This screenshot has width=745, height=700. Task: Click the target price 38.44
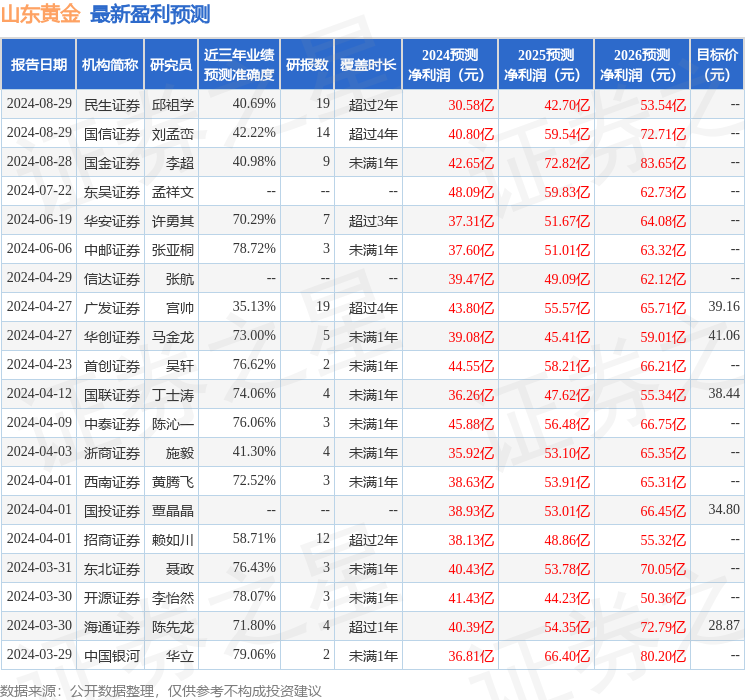pyautogui.click(x=724, y=393)
